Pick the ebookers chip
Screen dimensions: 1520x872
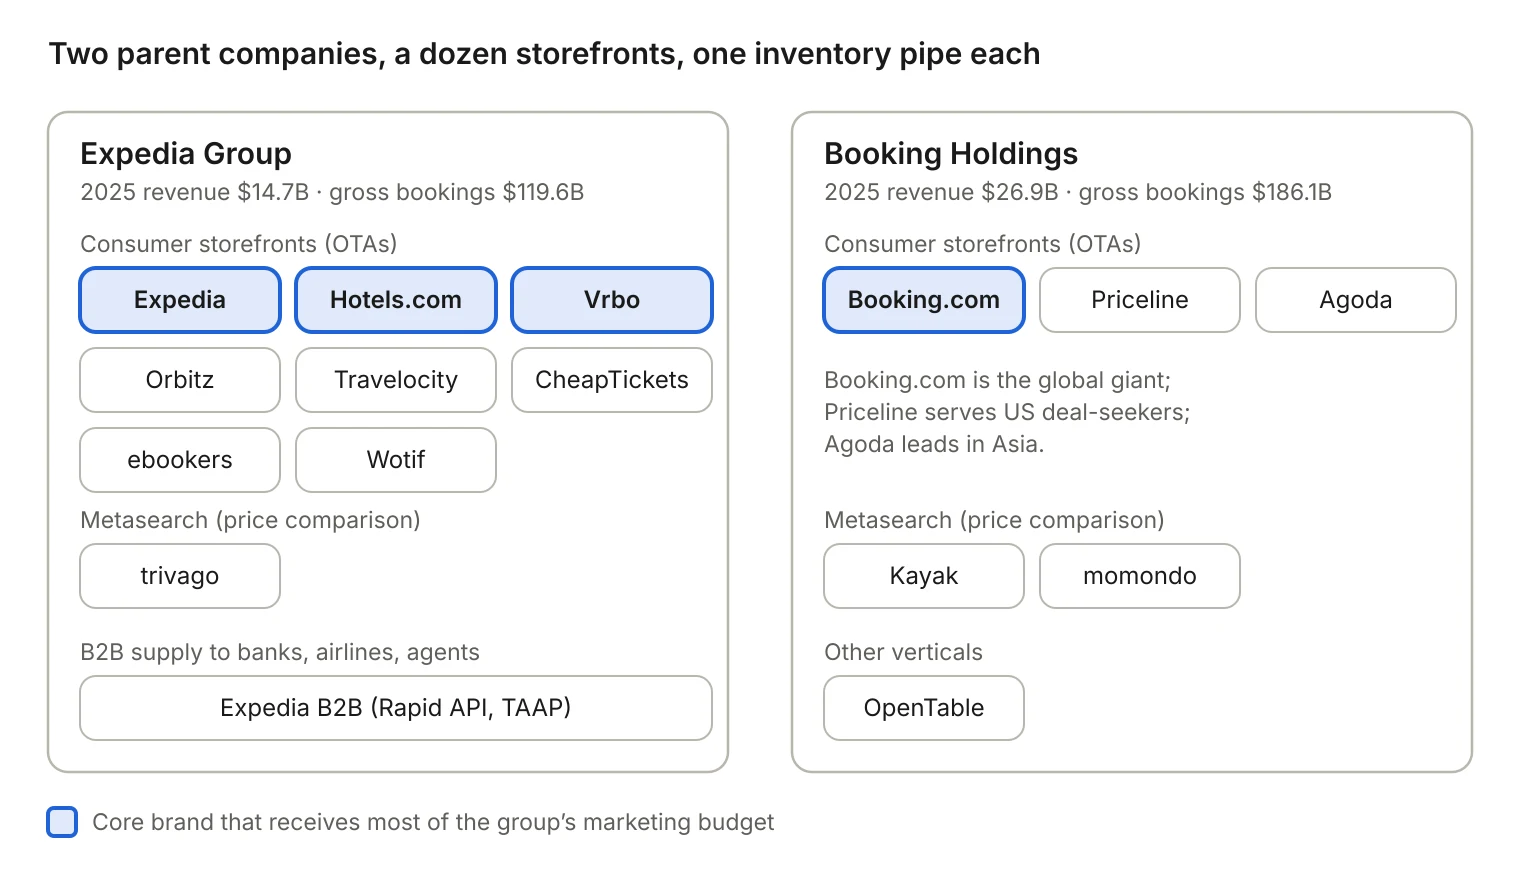tap(180, 460)
